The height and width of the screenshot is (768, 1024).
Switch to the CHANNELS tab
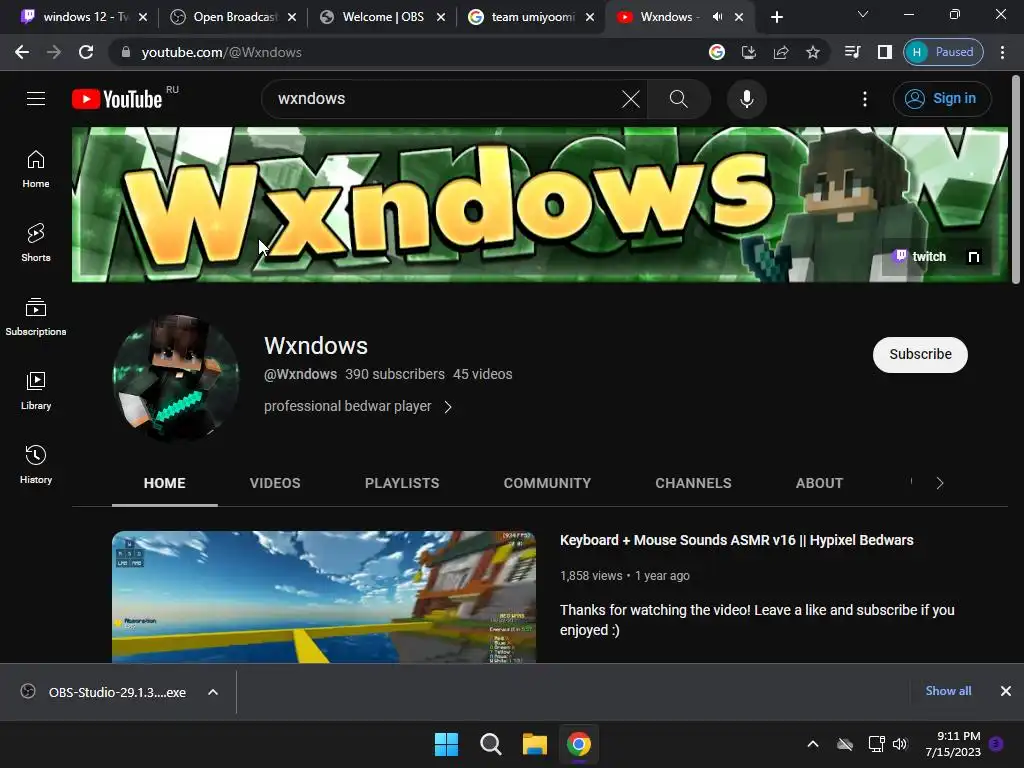click(693, 483)
